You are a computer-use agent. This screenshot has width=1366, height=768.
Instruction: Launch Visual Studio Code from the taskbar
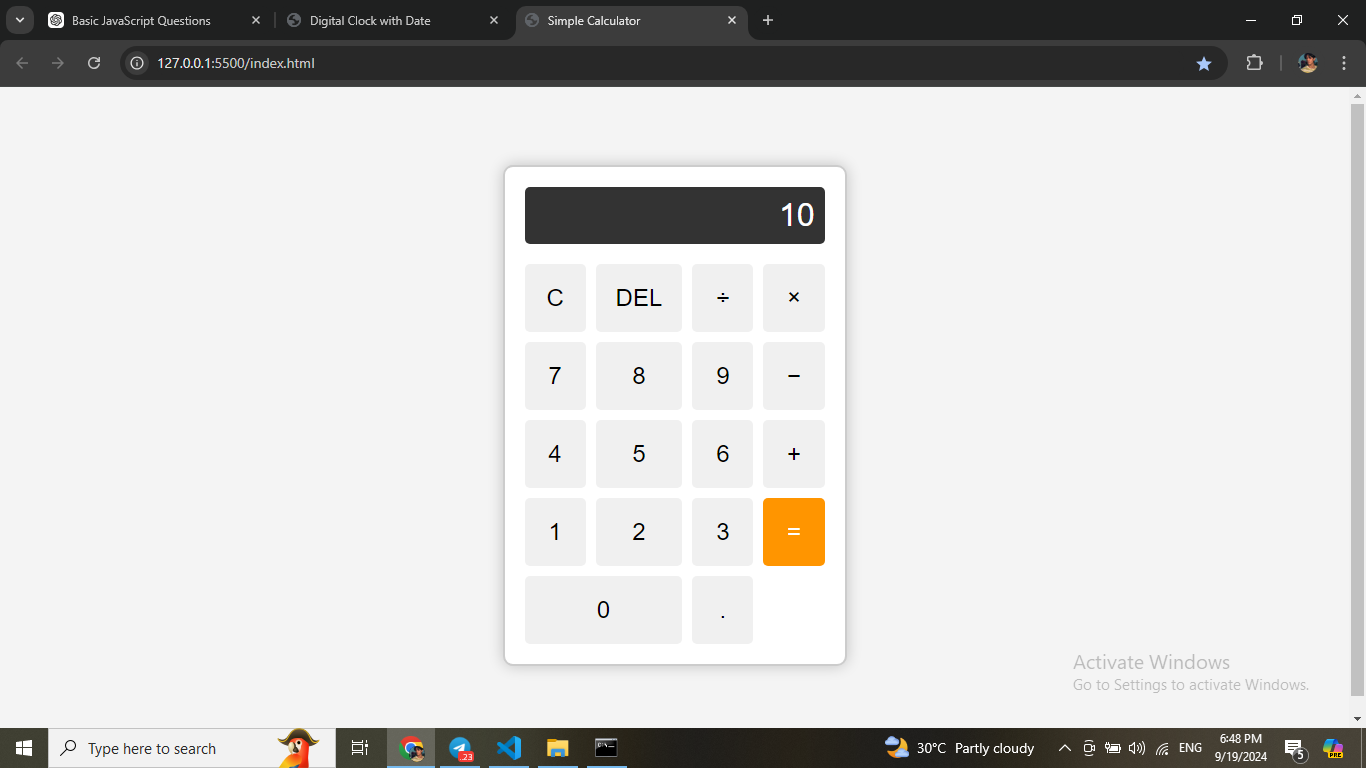tap(509, 747)
